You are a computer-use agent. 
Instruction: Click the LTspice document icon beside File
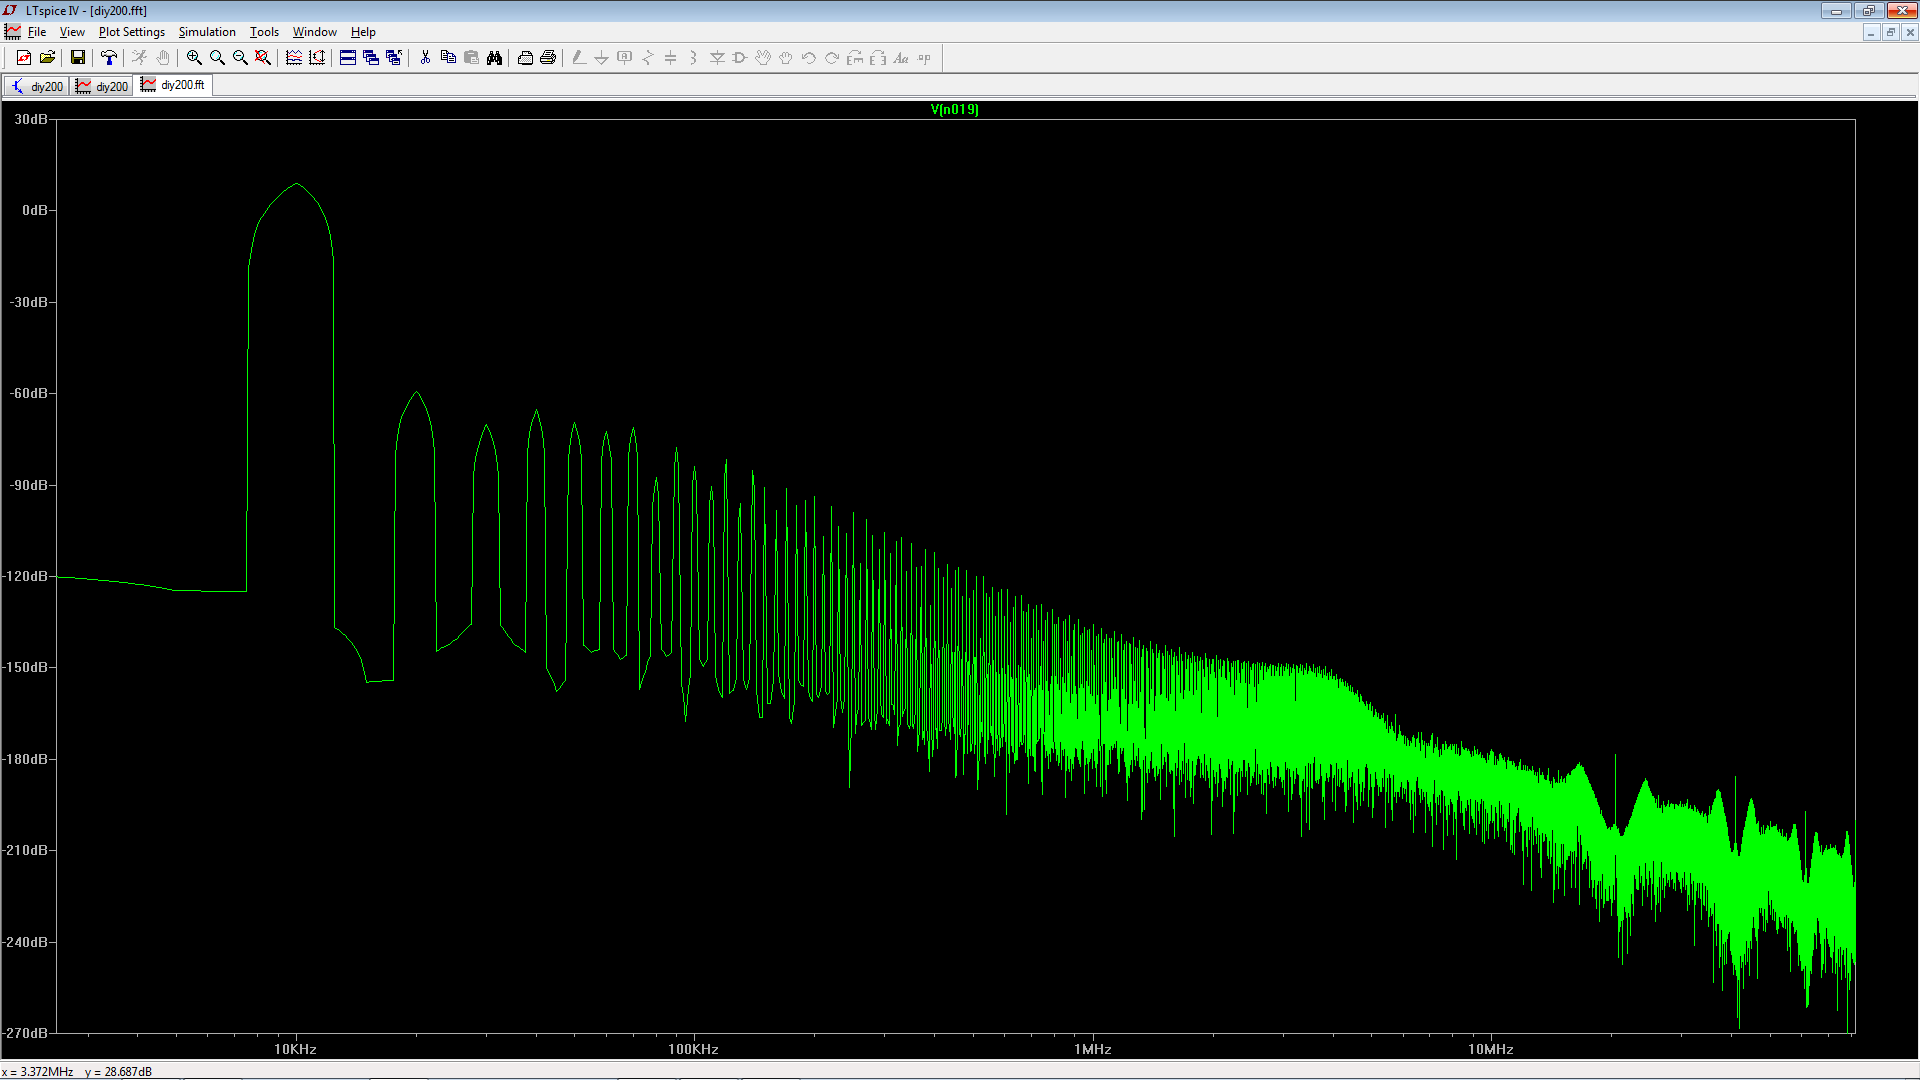pos(13,32)
